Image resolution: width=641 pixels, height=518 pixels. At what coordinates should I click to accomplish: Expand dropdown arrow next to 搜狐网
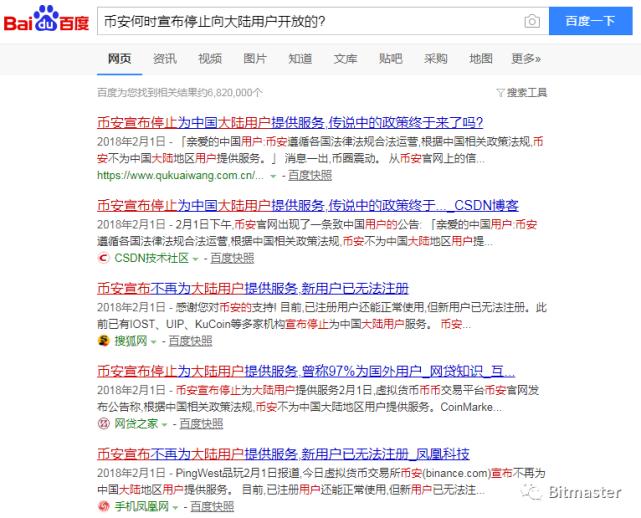pyautogui.click(x=154, y=342)
